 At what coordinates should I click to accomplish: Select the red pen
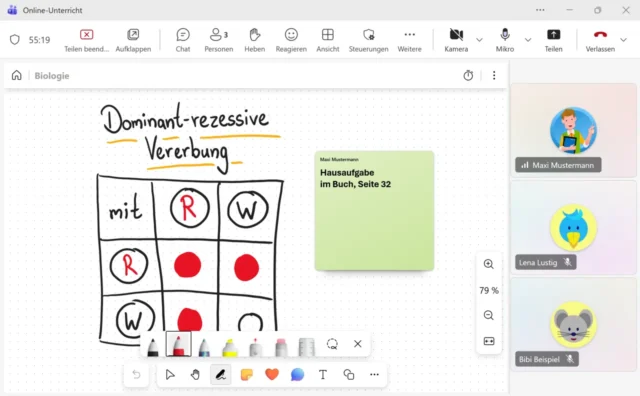tap(178, 344)
